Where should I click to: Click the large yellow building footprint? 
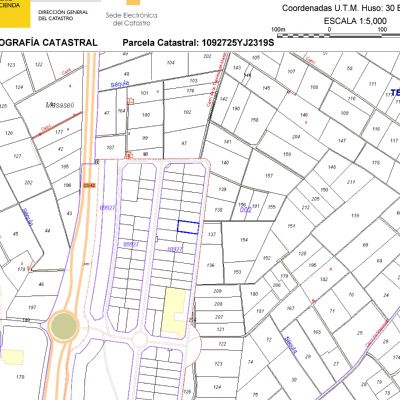[174, 313]
